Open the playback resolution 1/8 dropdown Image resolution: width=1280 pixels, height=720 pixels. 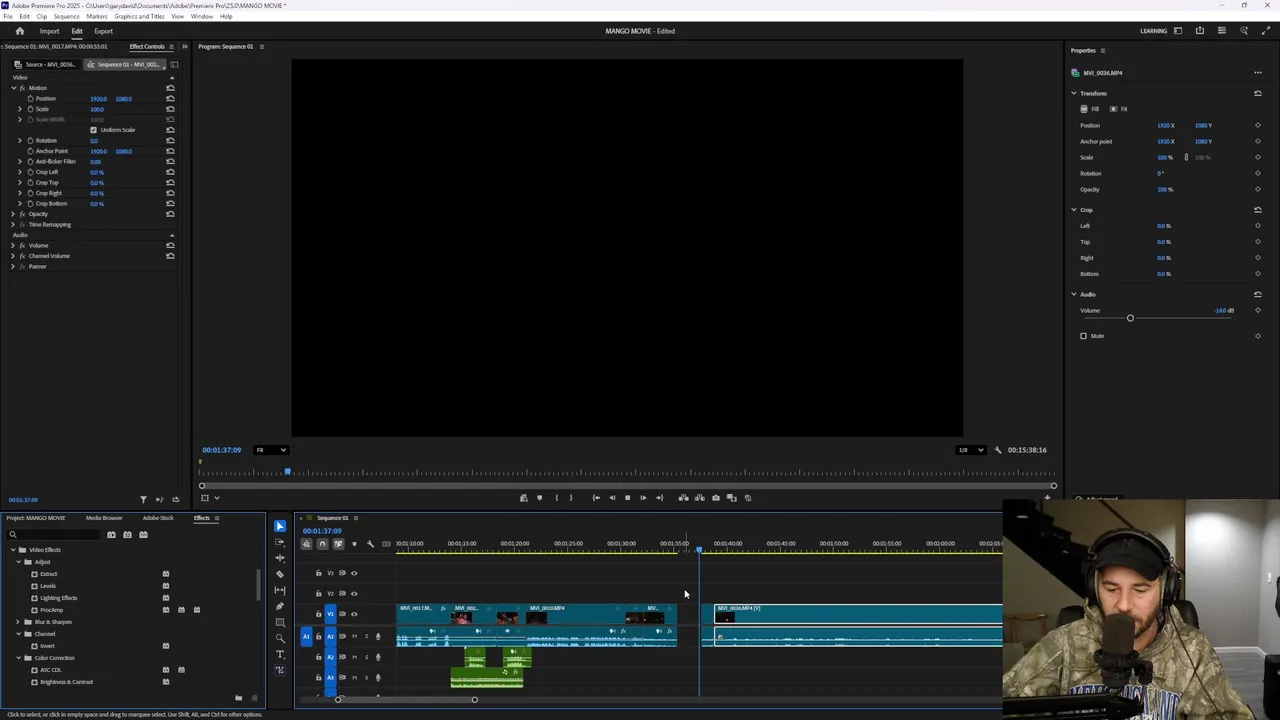970,450
